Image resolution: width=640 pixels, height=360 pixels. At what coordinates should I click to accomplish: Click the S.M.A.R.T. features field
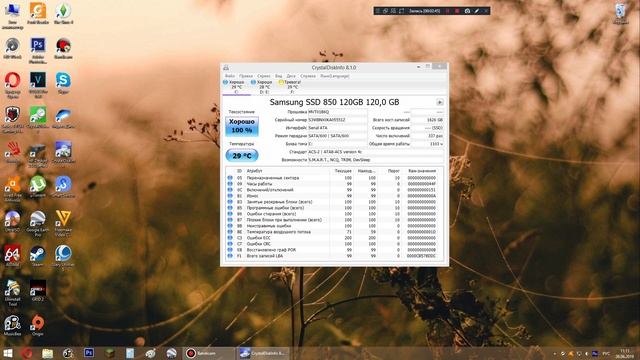tap(375, 160)
